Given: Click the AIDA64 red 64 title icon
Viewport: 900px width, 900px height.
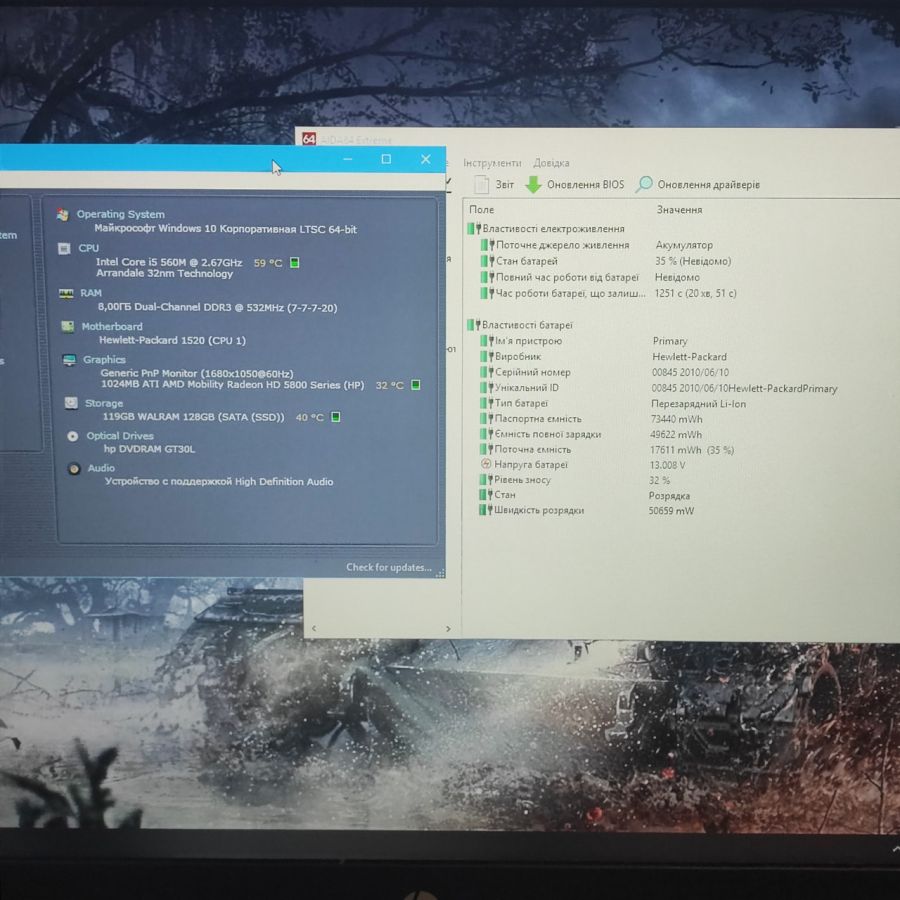Looking at the screenshot, I should tap(309, 138).
